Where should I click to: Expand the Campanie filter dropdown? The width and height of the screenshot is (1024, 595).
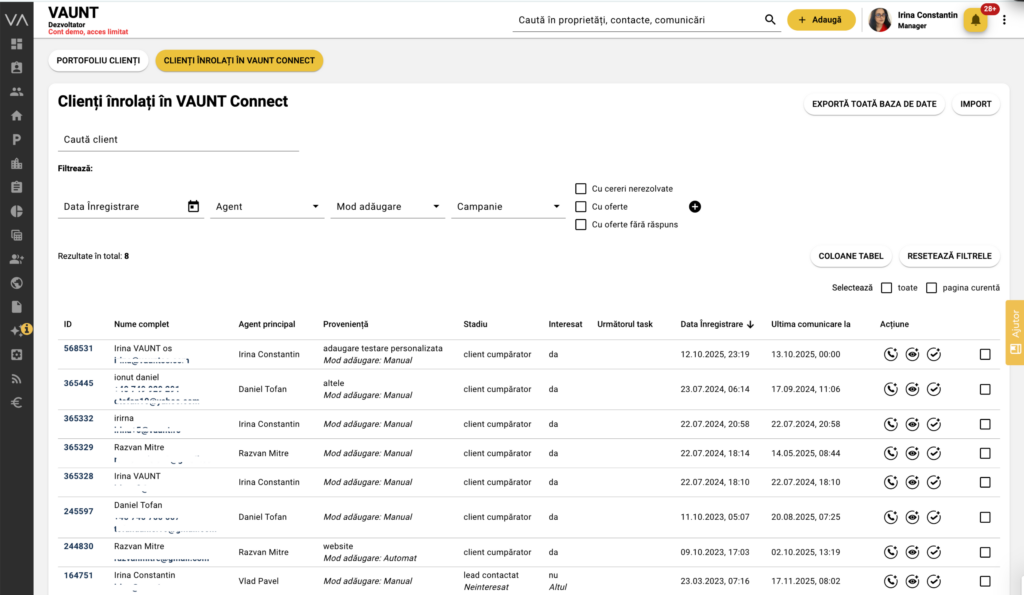508,207
